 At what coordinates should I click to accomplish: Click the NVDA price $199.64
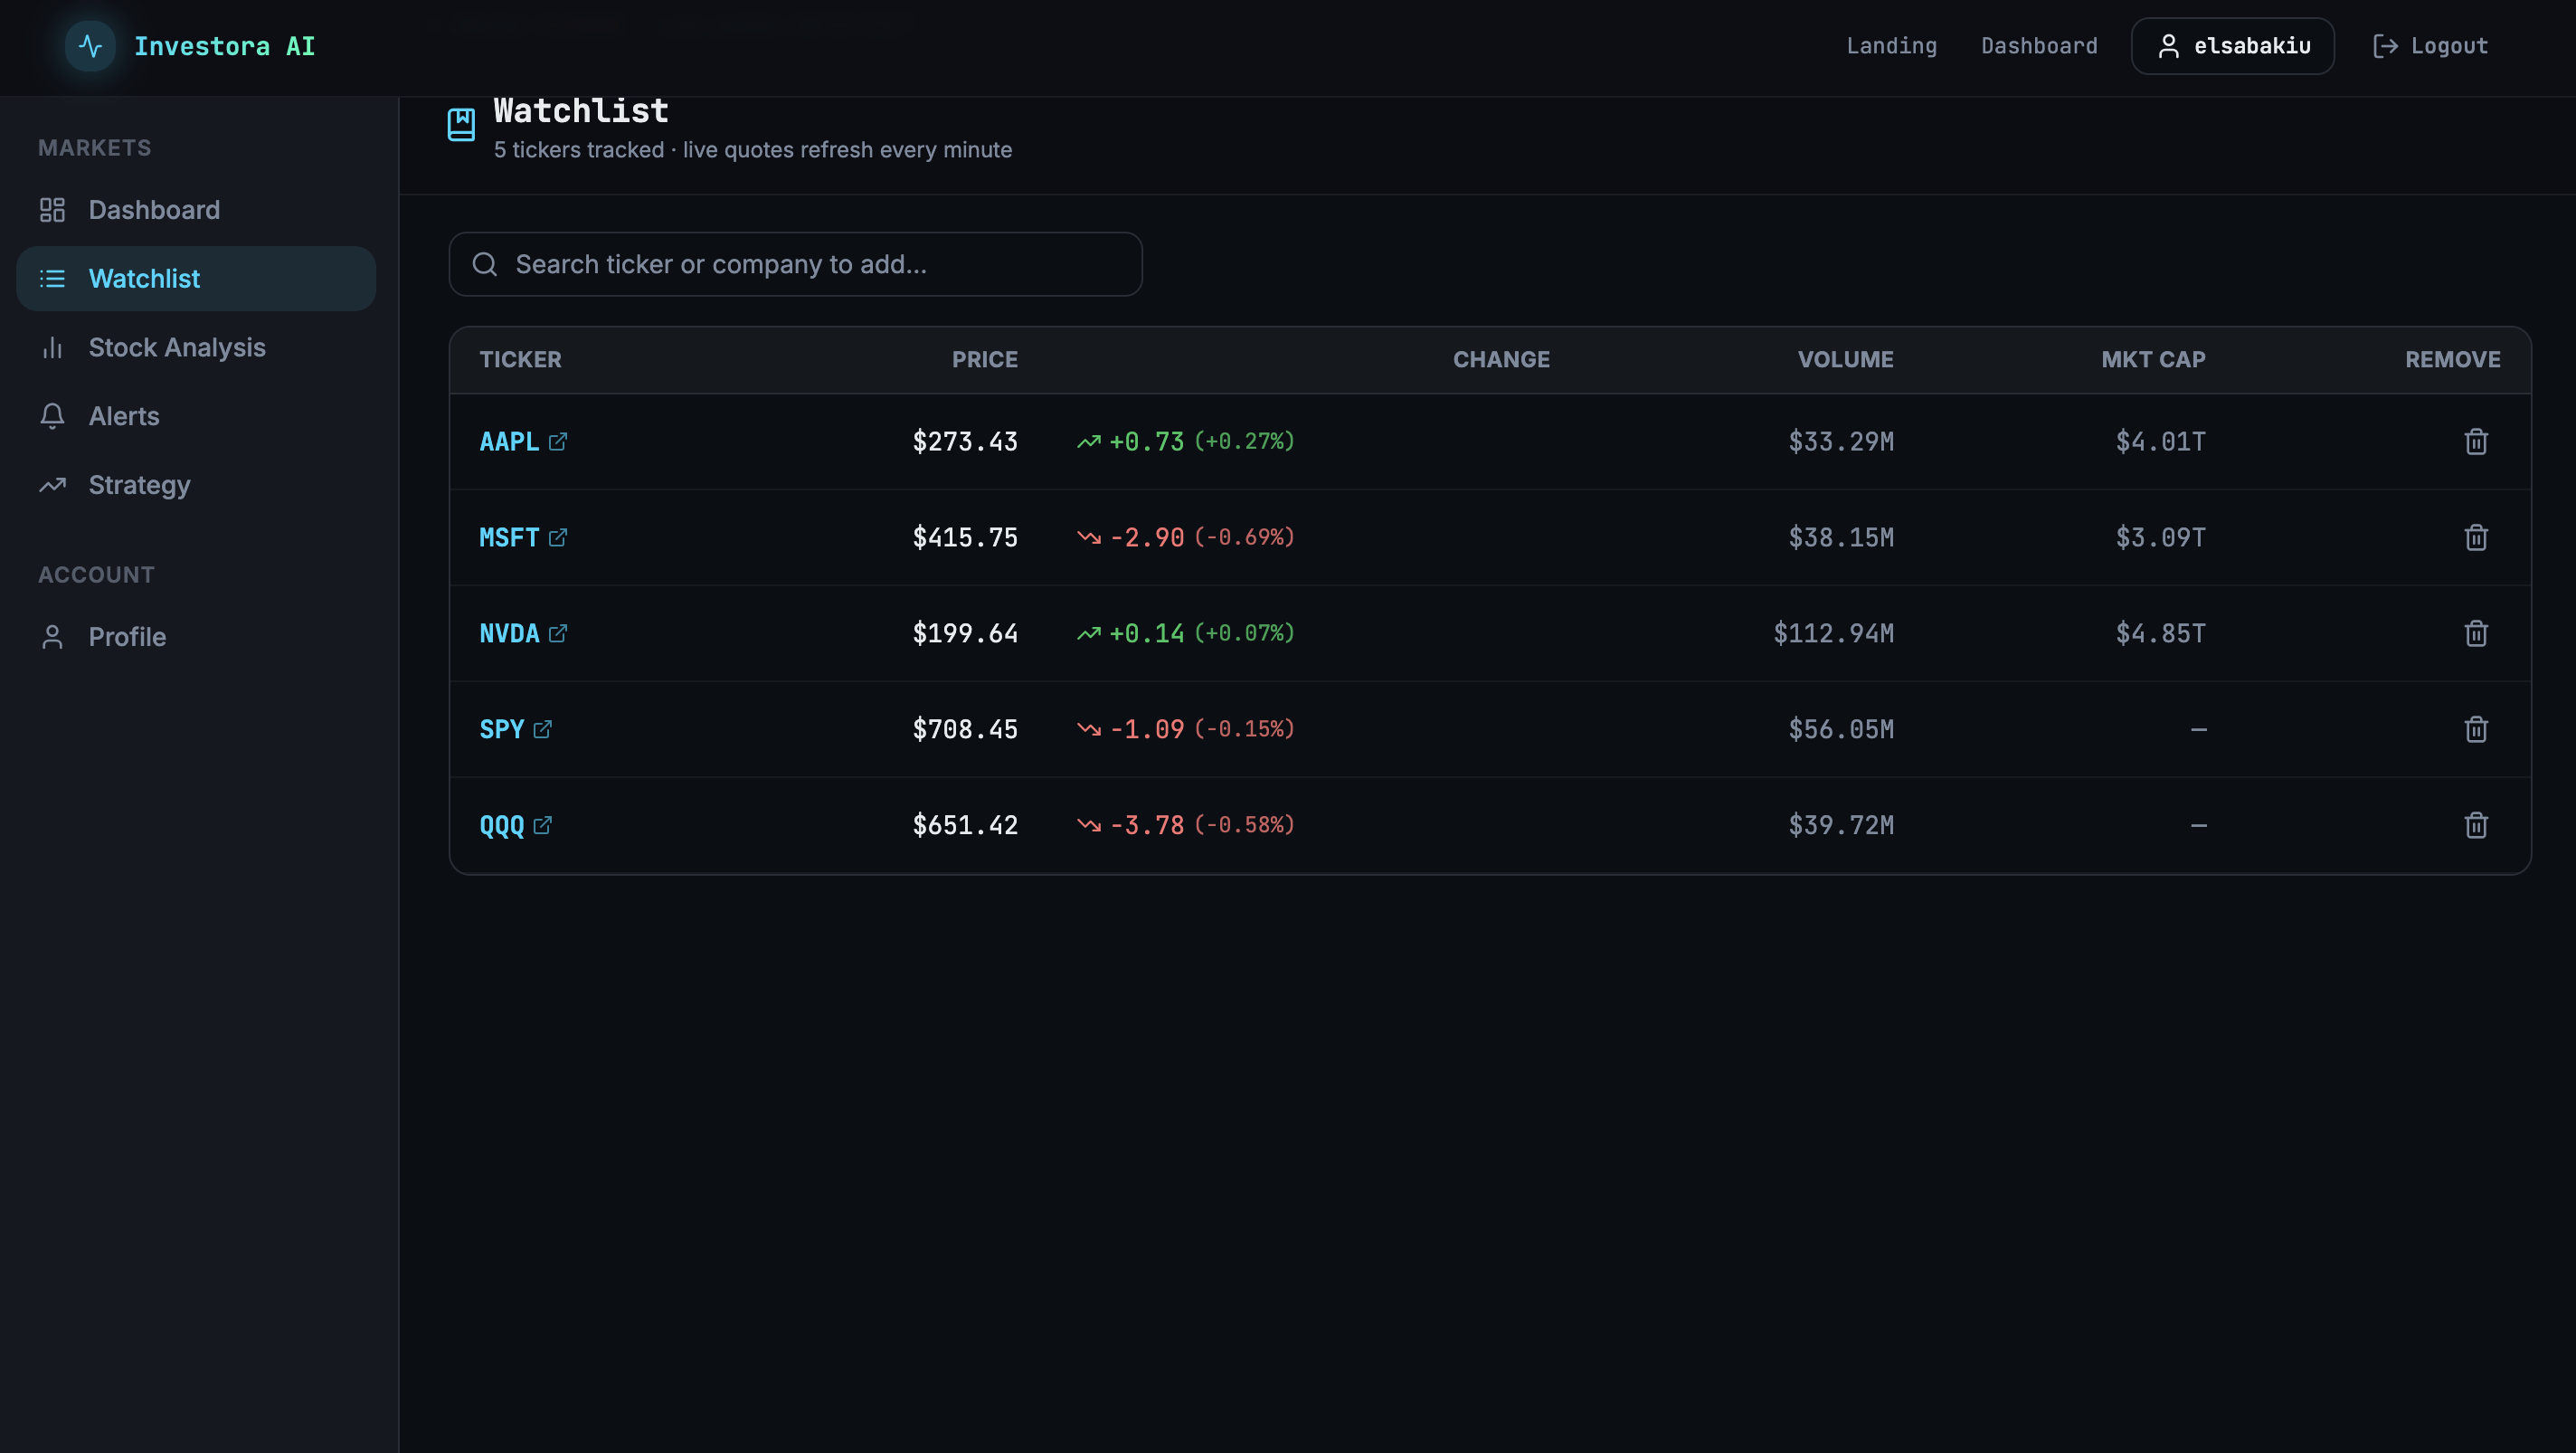(x=965, y=634)
